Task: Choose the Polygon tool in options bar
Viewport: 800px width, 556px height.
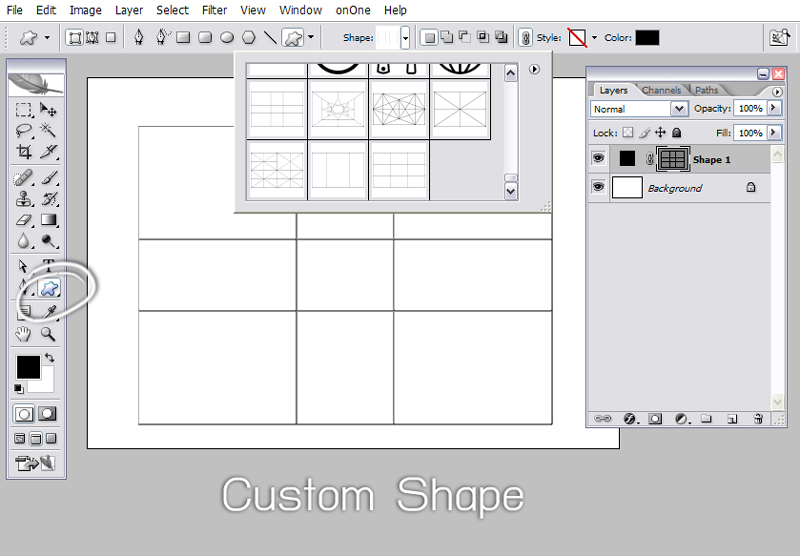Action: point(248,37)
